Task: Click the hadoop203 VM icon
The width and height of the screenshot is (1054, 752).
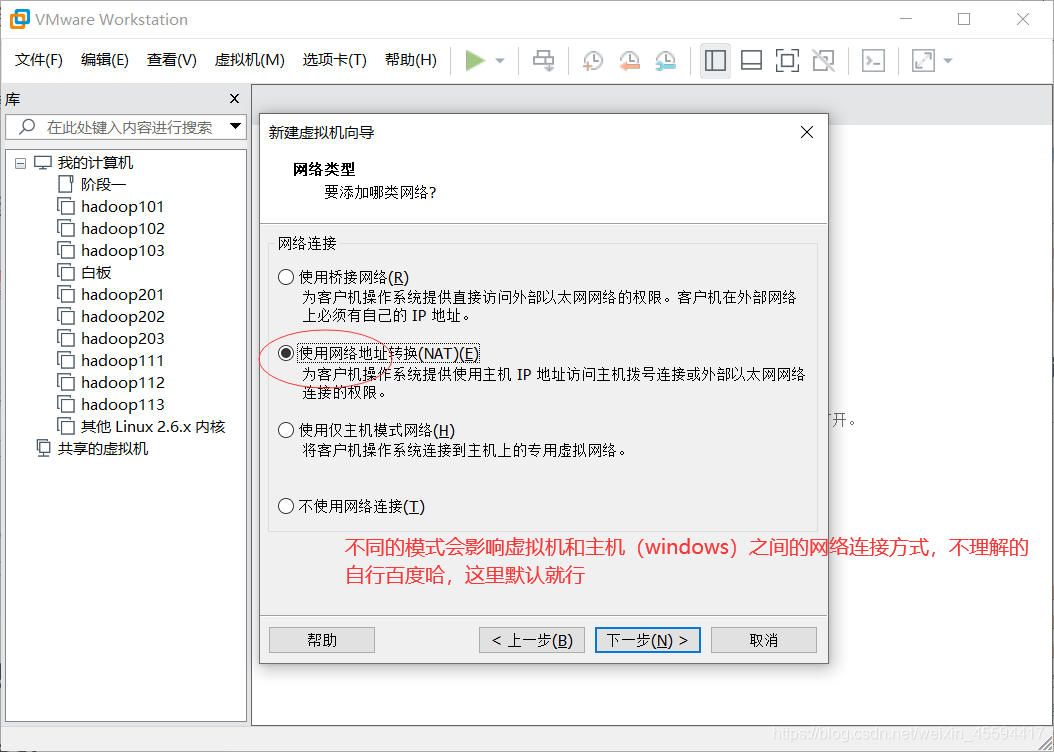Action: (x=66, y=339)
